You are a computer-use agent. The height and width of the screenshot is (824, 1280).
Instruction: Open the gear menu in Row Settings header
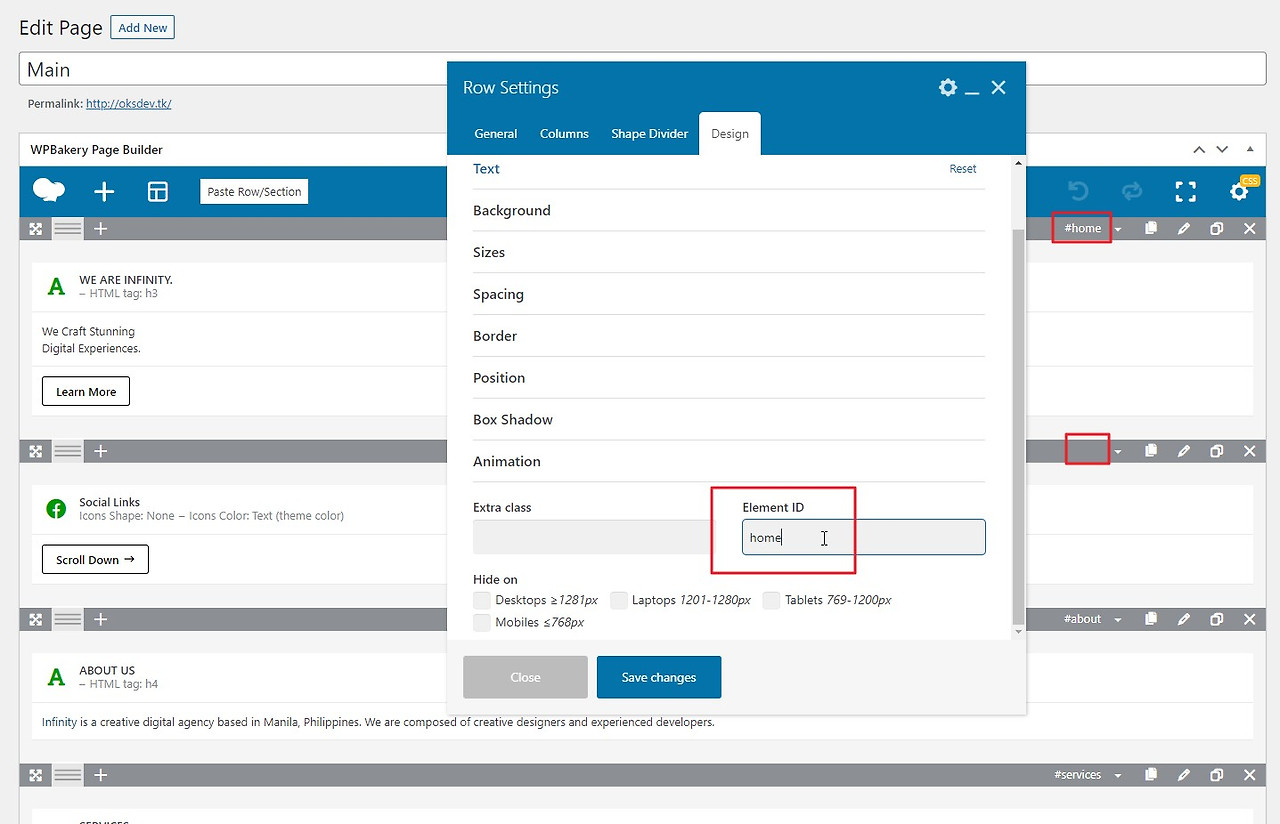tap(948, 88)
